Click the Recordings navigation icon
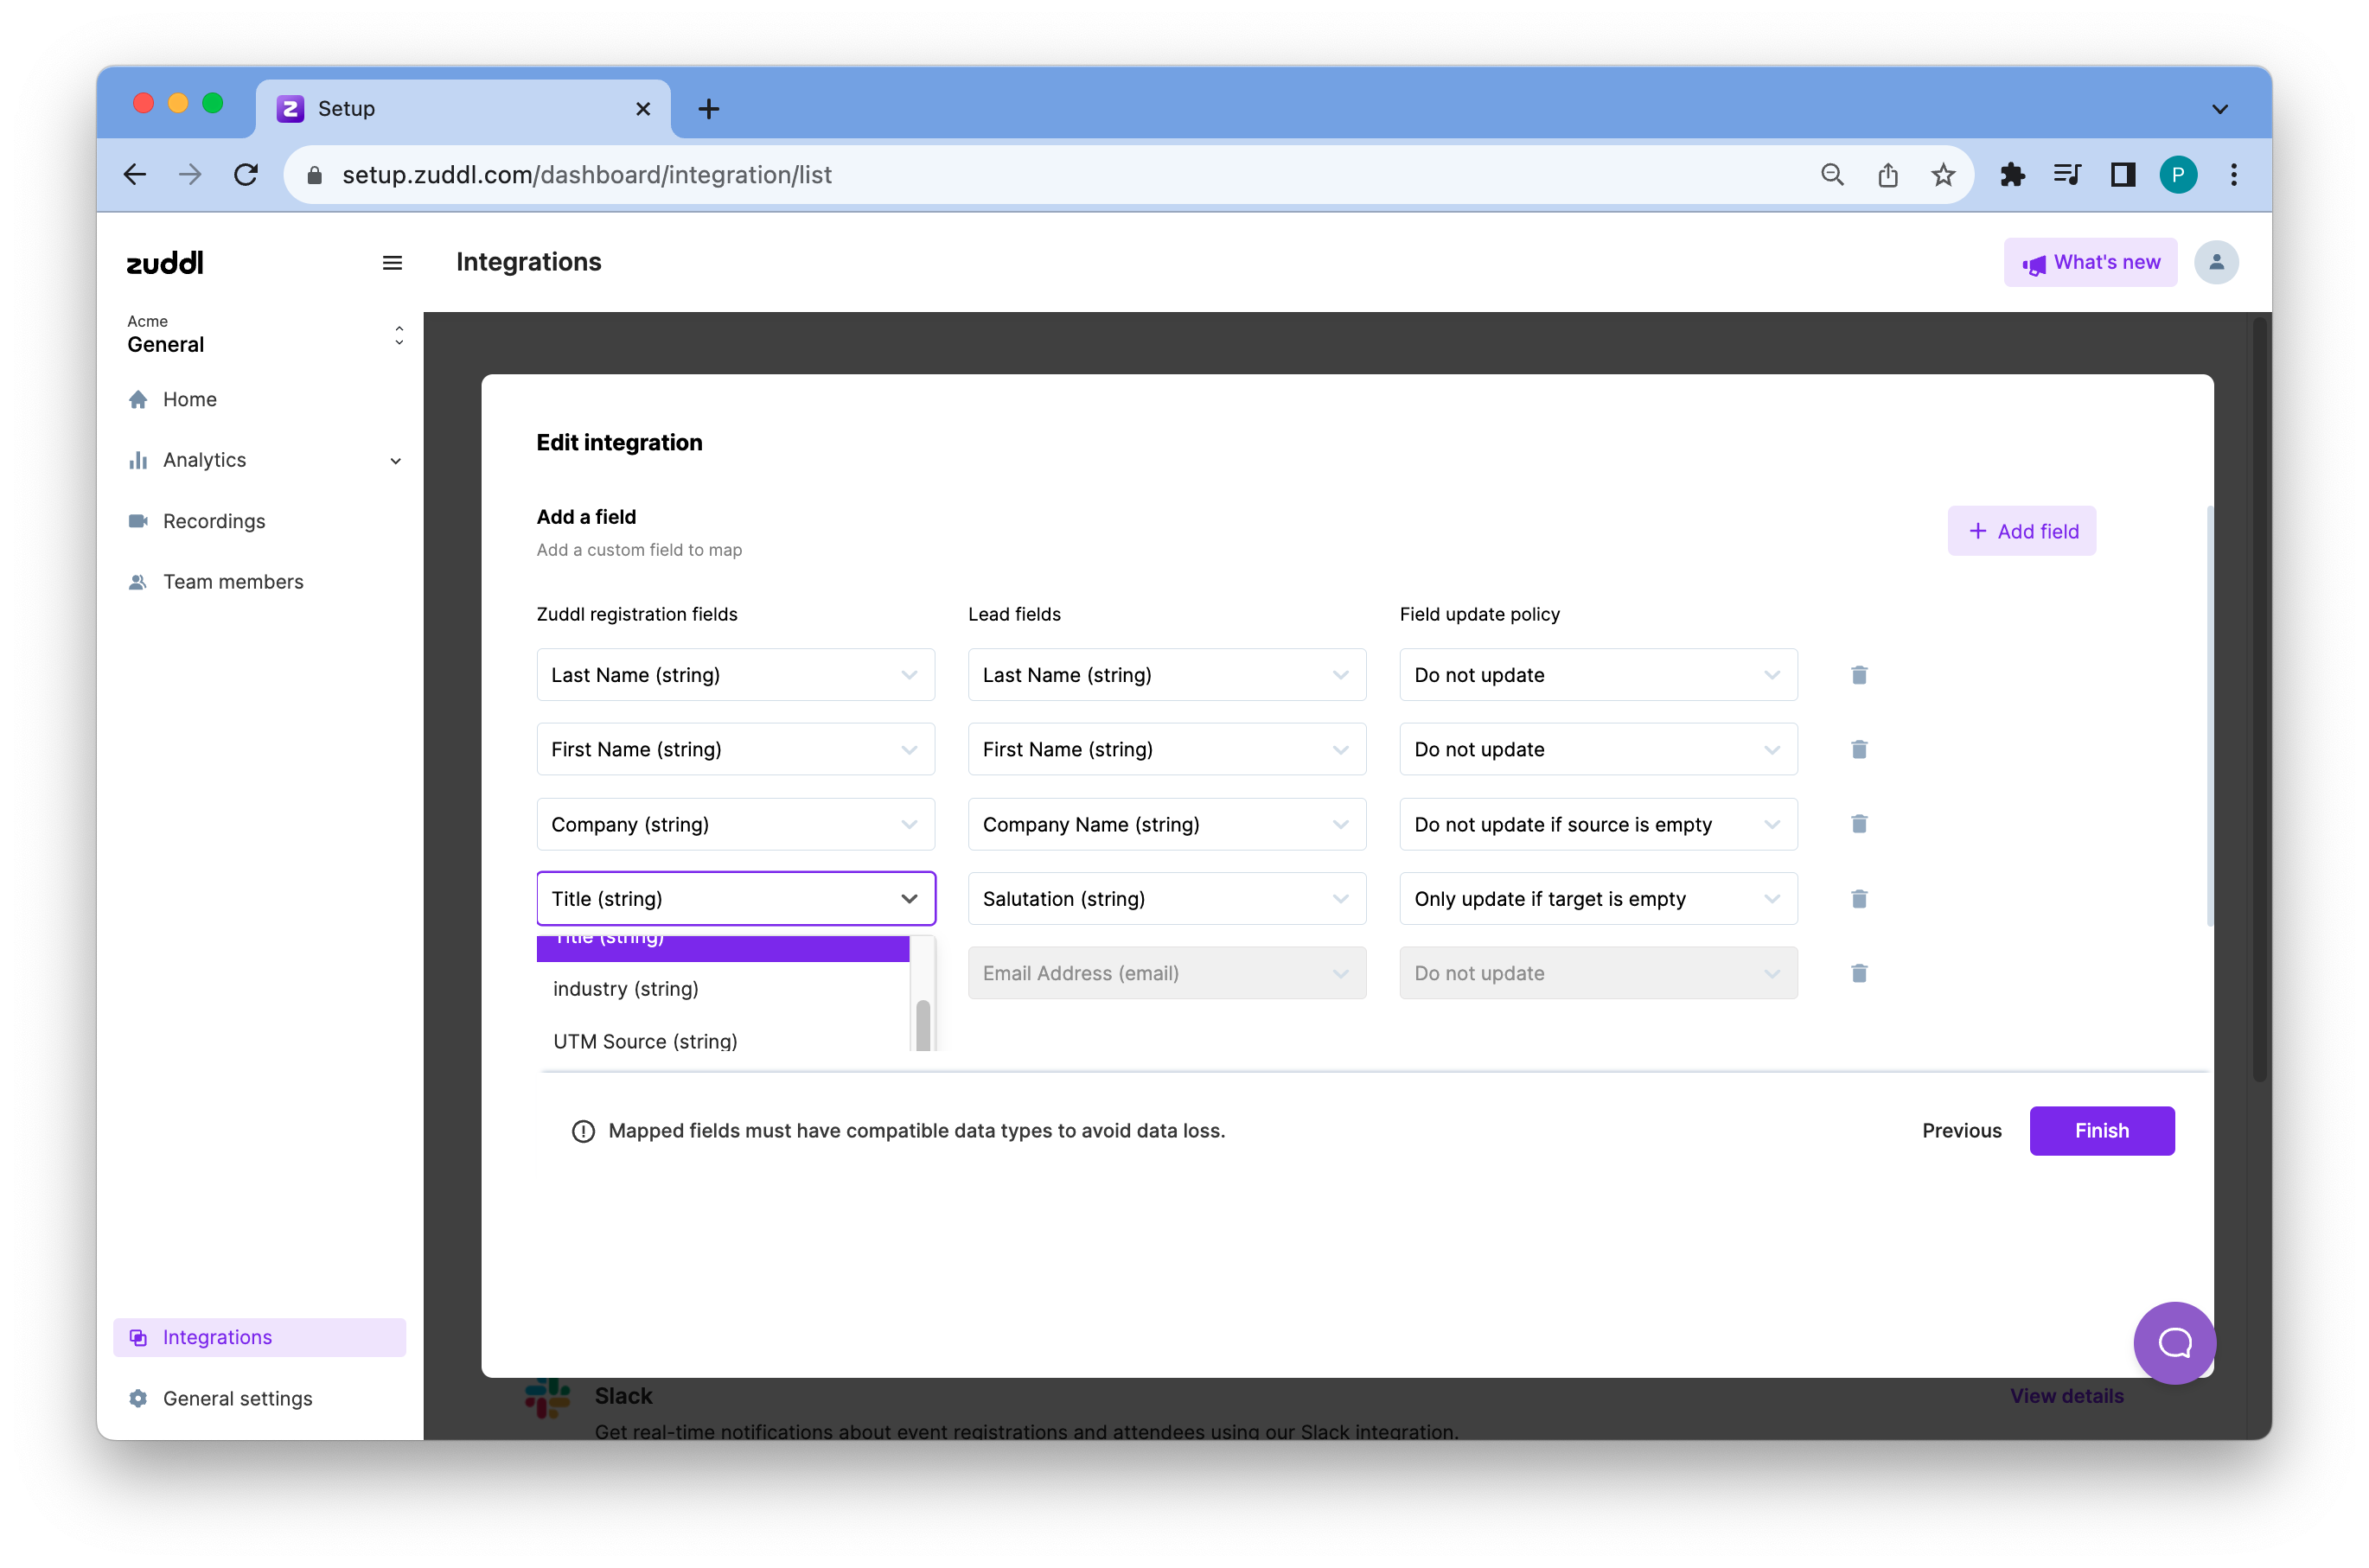Image resolution: width=2369 pixels, height=1568 pixels. tap(138, 519)
